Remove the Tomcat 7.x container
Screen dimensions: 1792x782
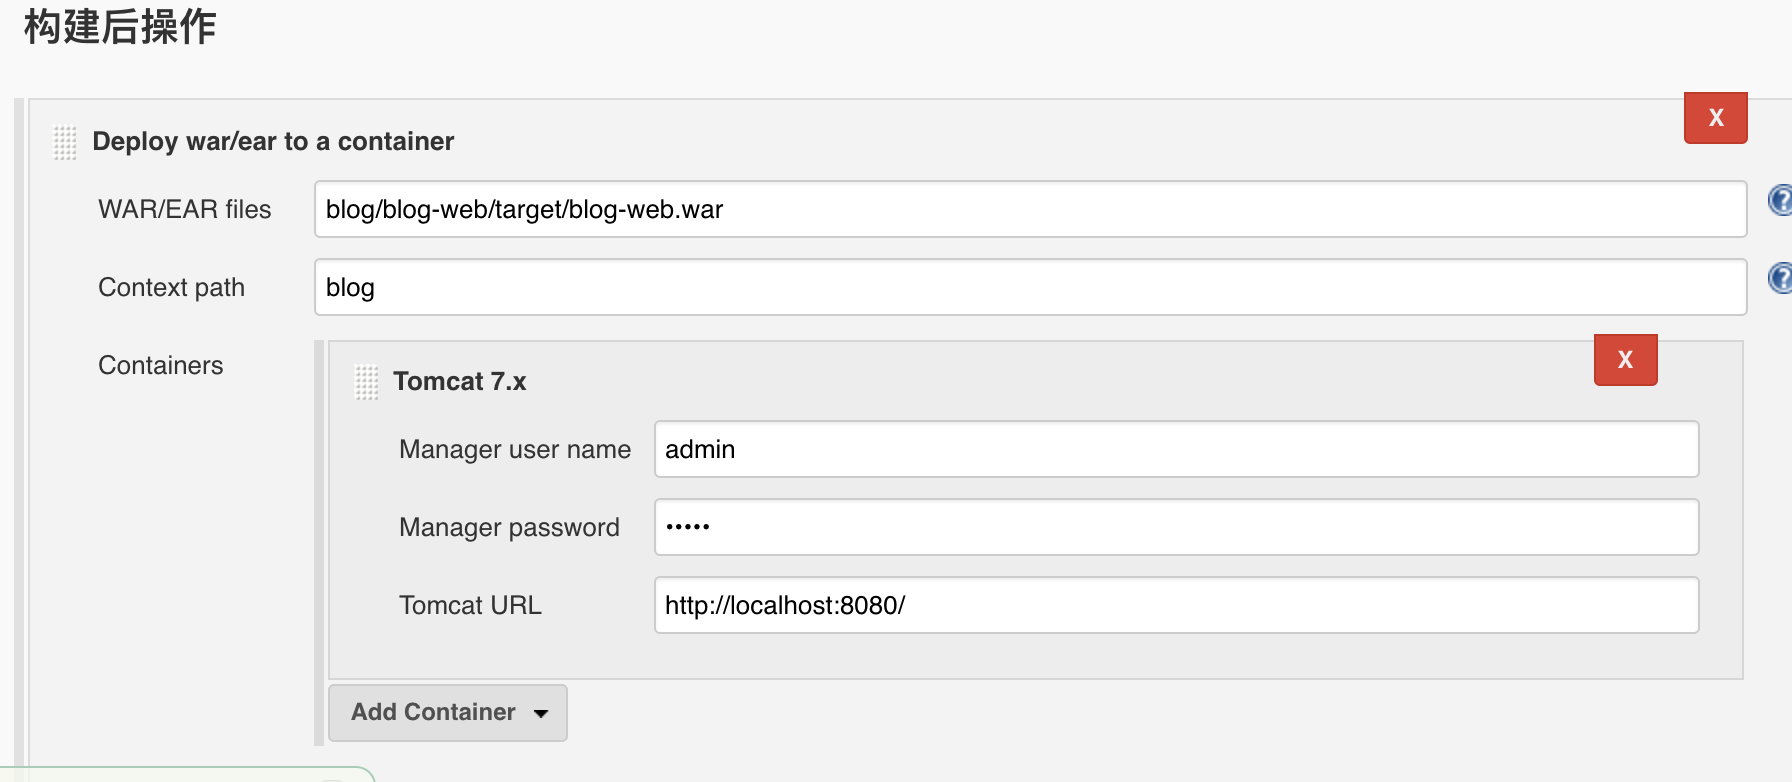click(1625, 360)
